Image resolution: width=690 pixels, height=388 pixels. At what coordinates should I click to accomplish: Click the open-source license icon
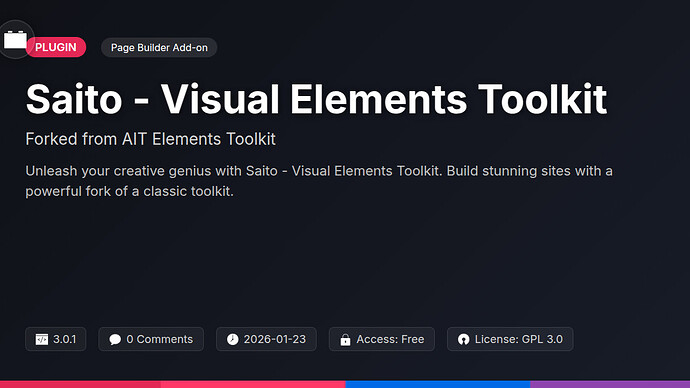coord(463,339)
